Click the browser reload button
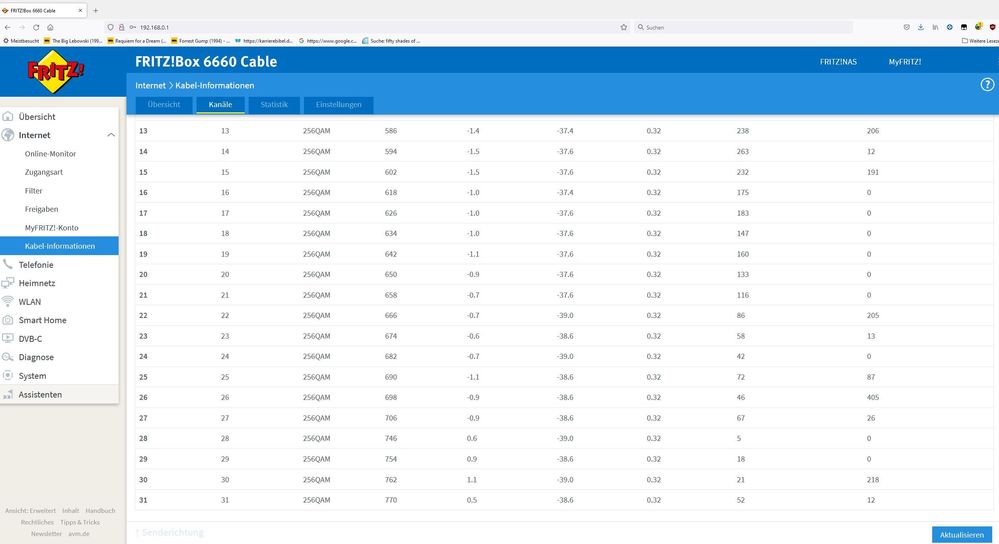The width and height of the screenshot is (999, 544). (x=37, y=27)
